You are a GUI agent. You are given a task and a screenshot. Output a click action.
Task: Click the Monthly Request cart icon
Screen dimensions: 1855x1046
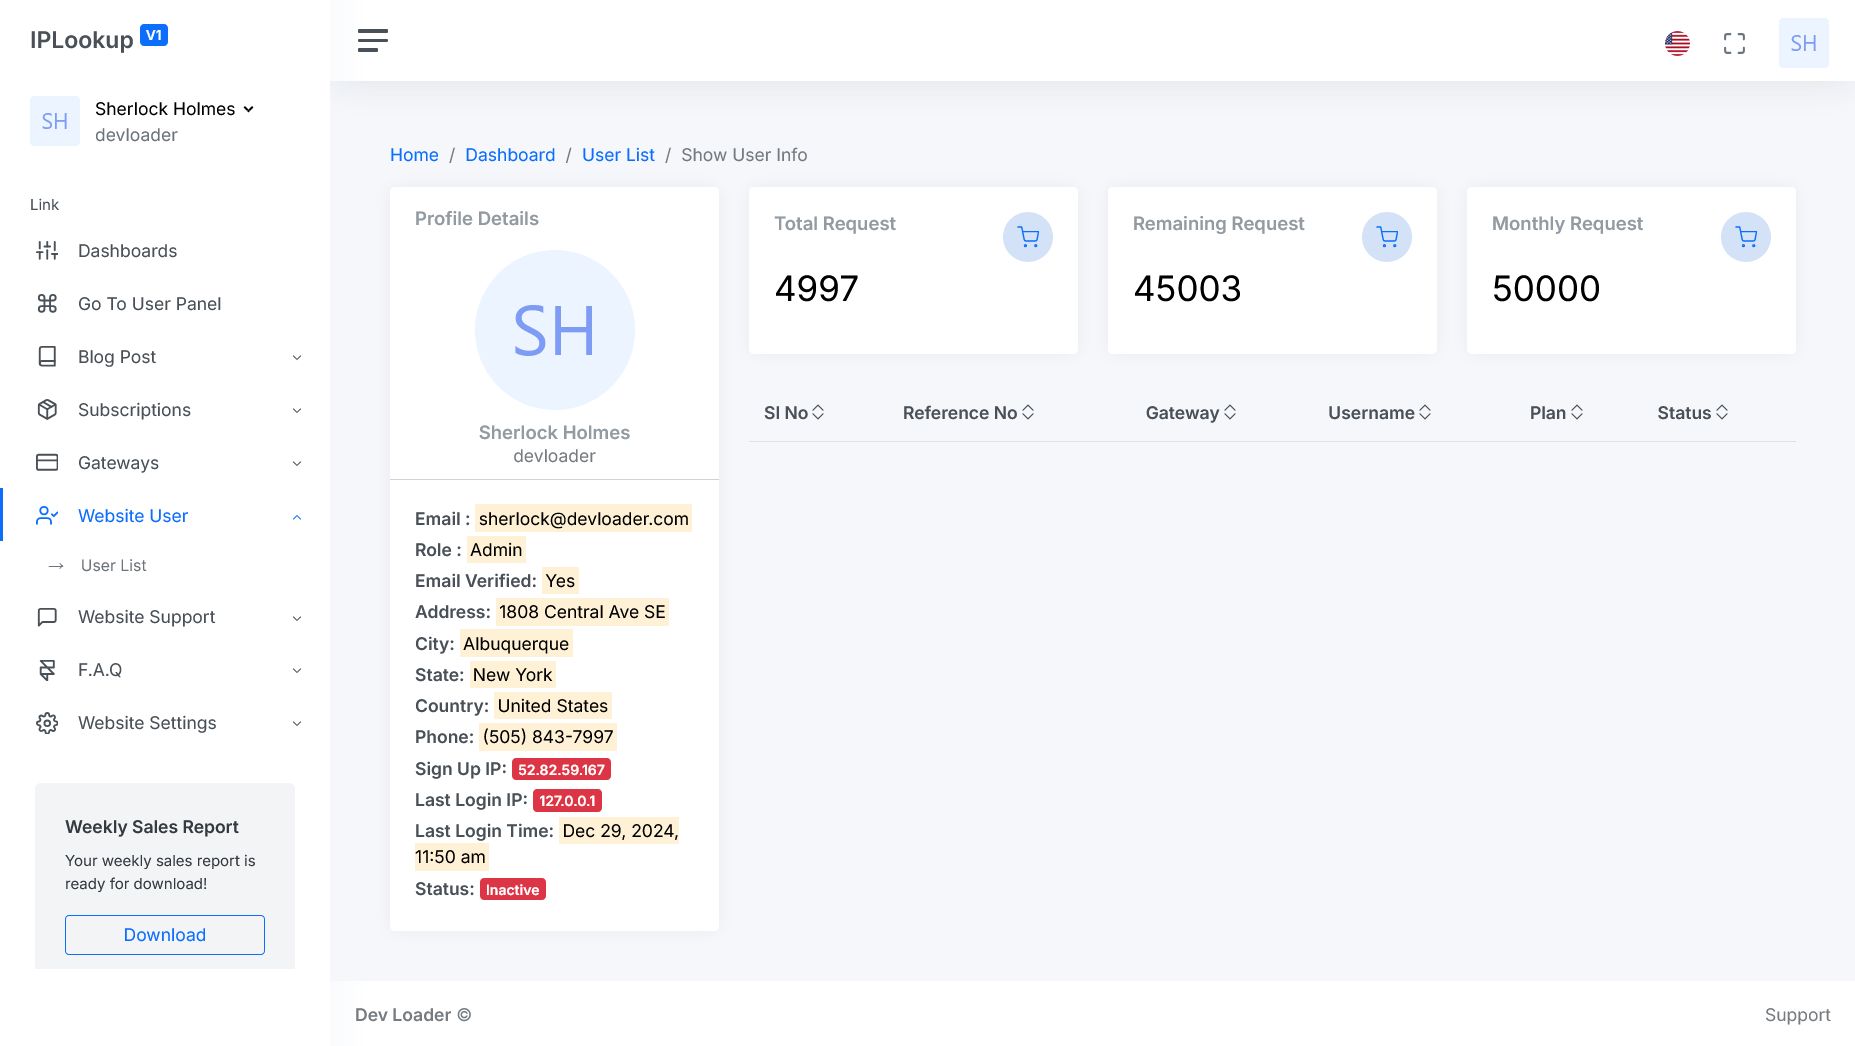1745,237
